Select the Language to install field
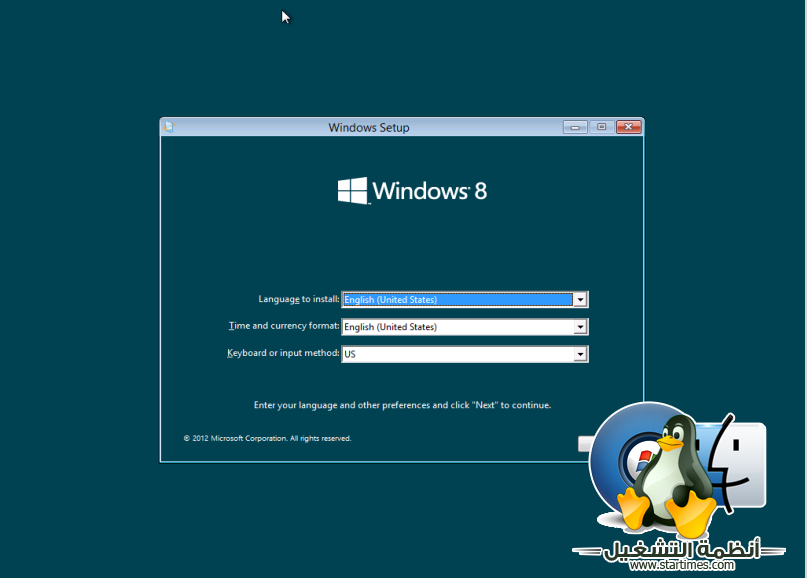This screenshot has width=807, height=578. point(465,300)
